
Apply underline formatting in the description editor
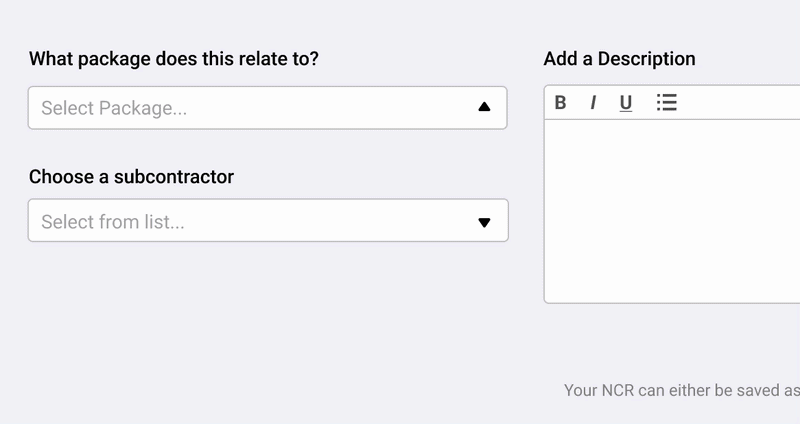pyautogui.click(x=626, y=102)
